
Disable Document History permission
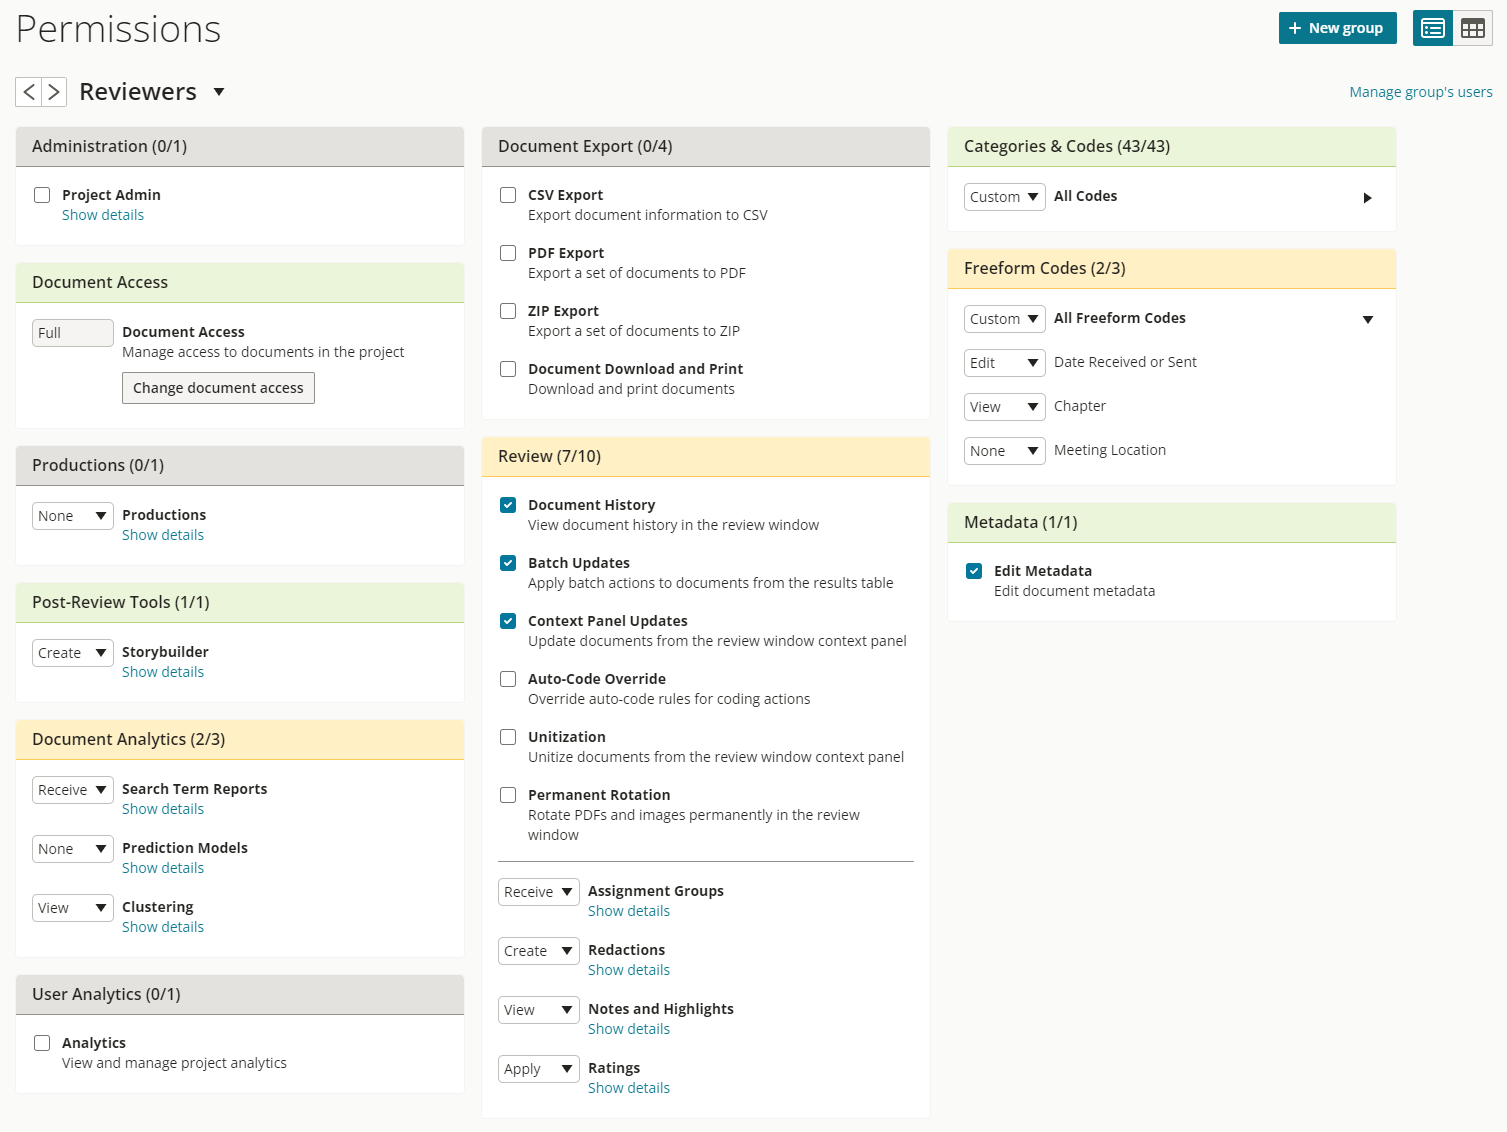(x=507, y=505)
